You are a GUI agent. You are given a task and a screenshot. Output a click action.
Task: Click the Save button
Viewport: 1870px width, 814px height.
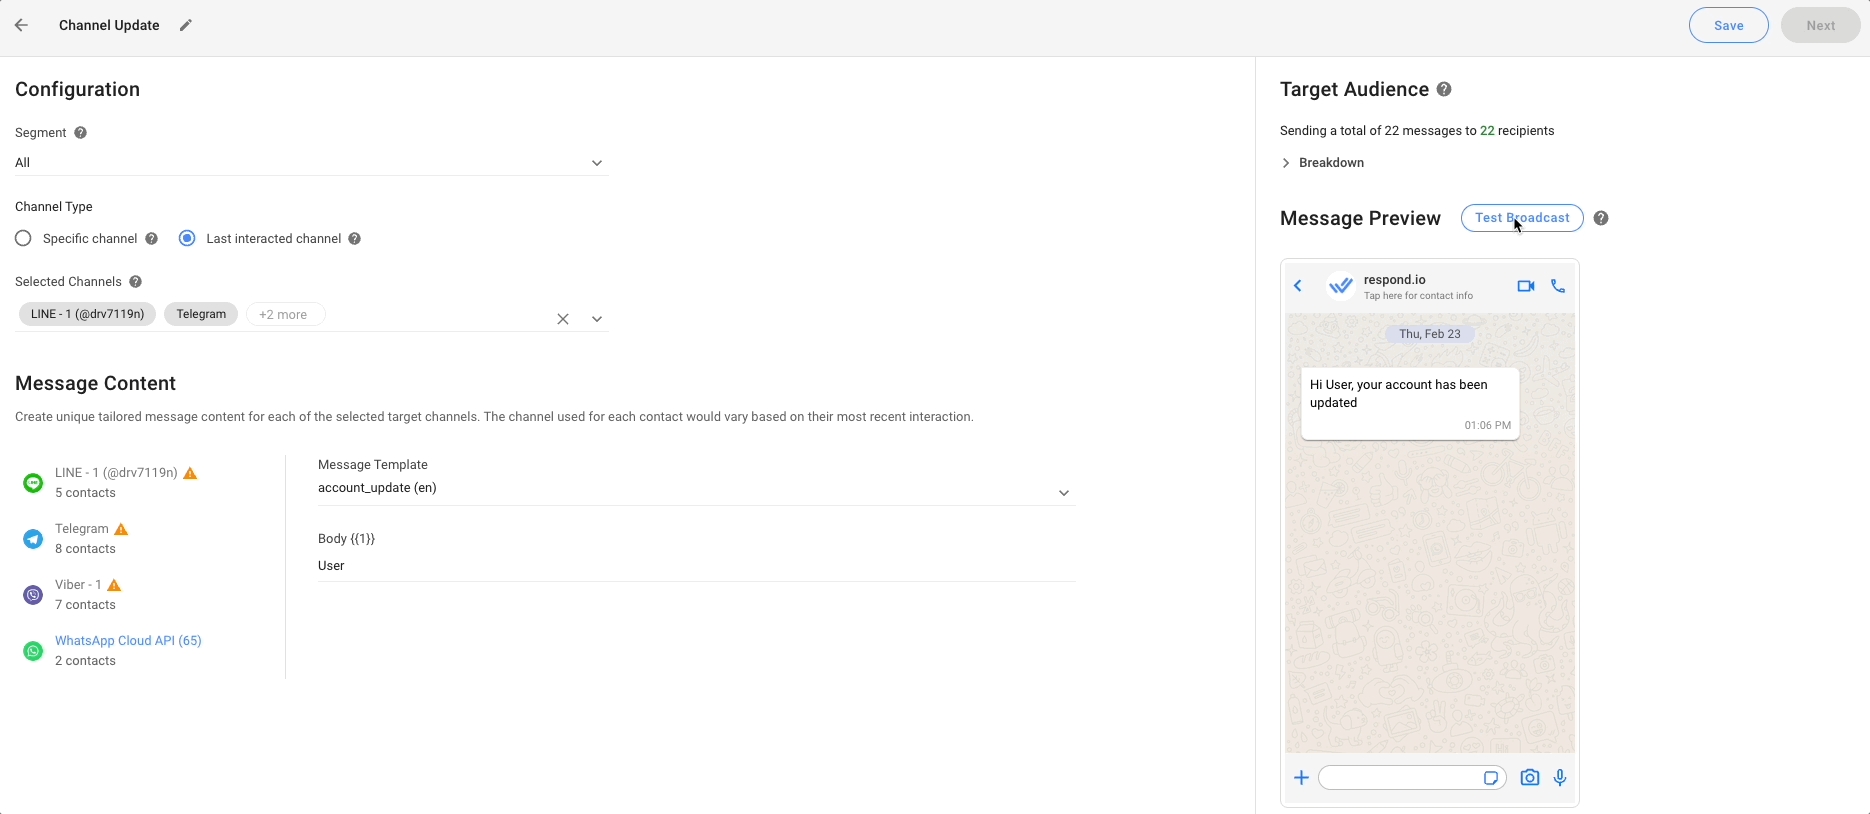(1728, 26)
